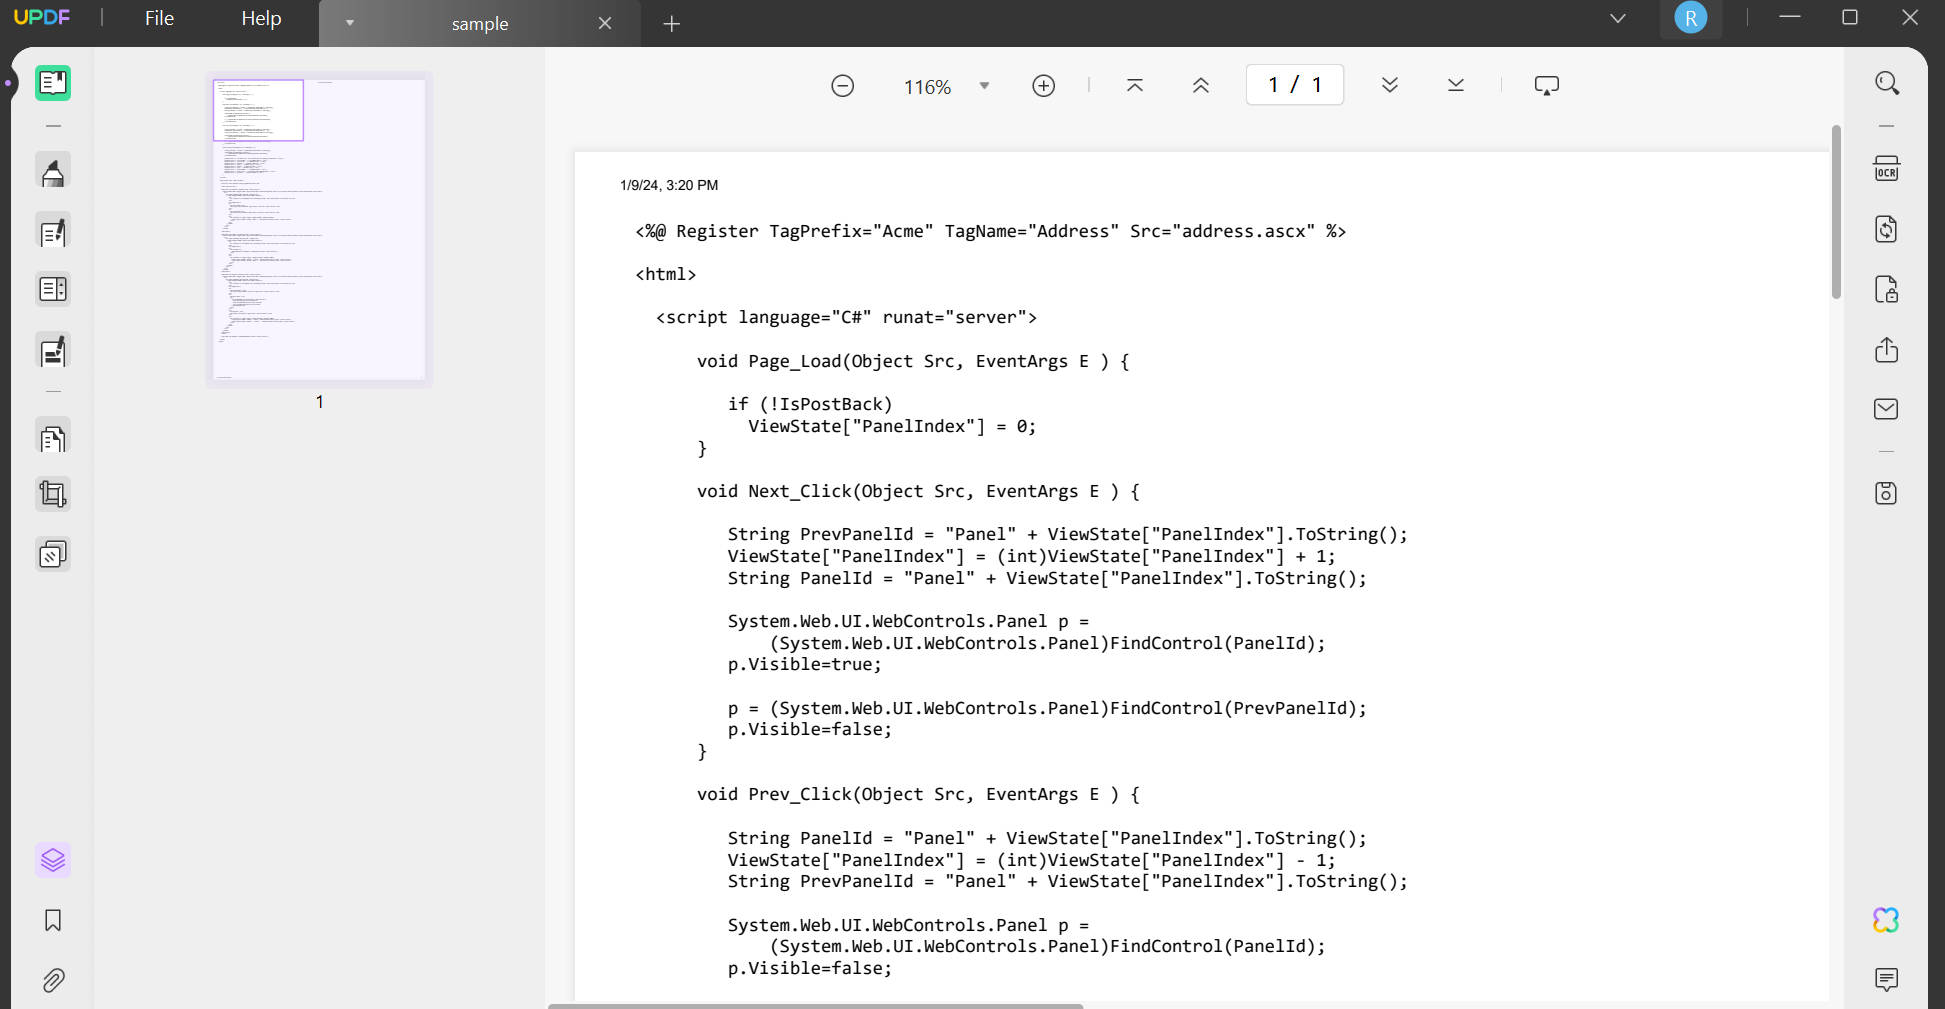
Task: Close the sample tab
Action: point(605,23)
